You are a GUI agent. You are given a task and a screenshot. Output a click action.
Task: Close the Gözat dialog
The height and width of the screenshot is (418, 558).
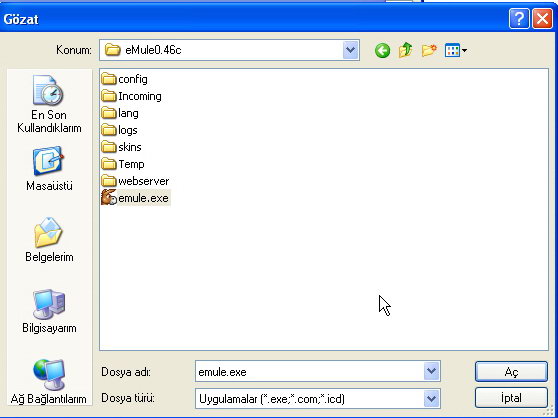coord(542,18)
